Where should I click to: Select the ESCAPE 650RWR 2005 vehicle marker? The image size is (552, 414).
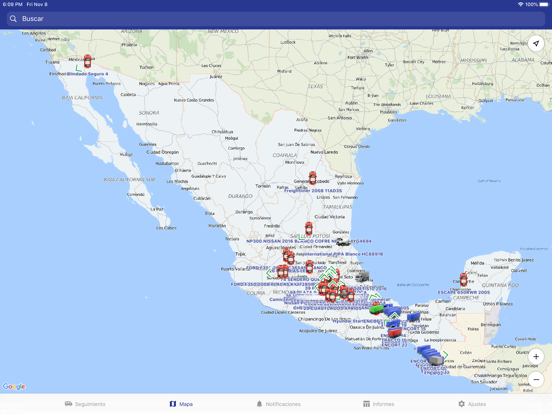click(464, 280)
